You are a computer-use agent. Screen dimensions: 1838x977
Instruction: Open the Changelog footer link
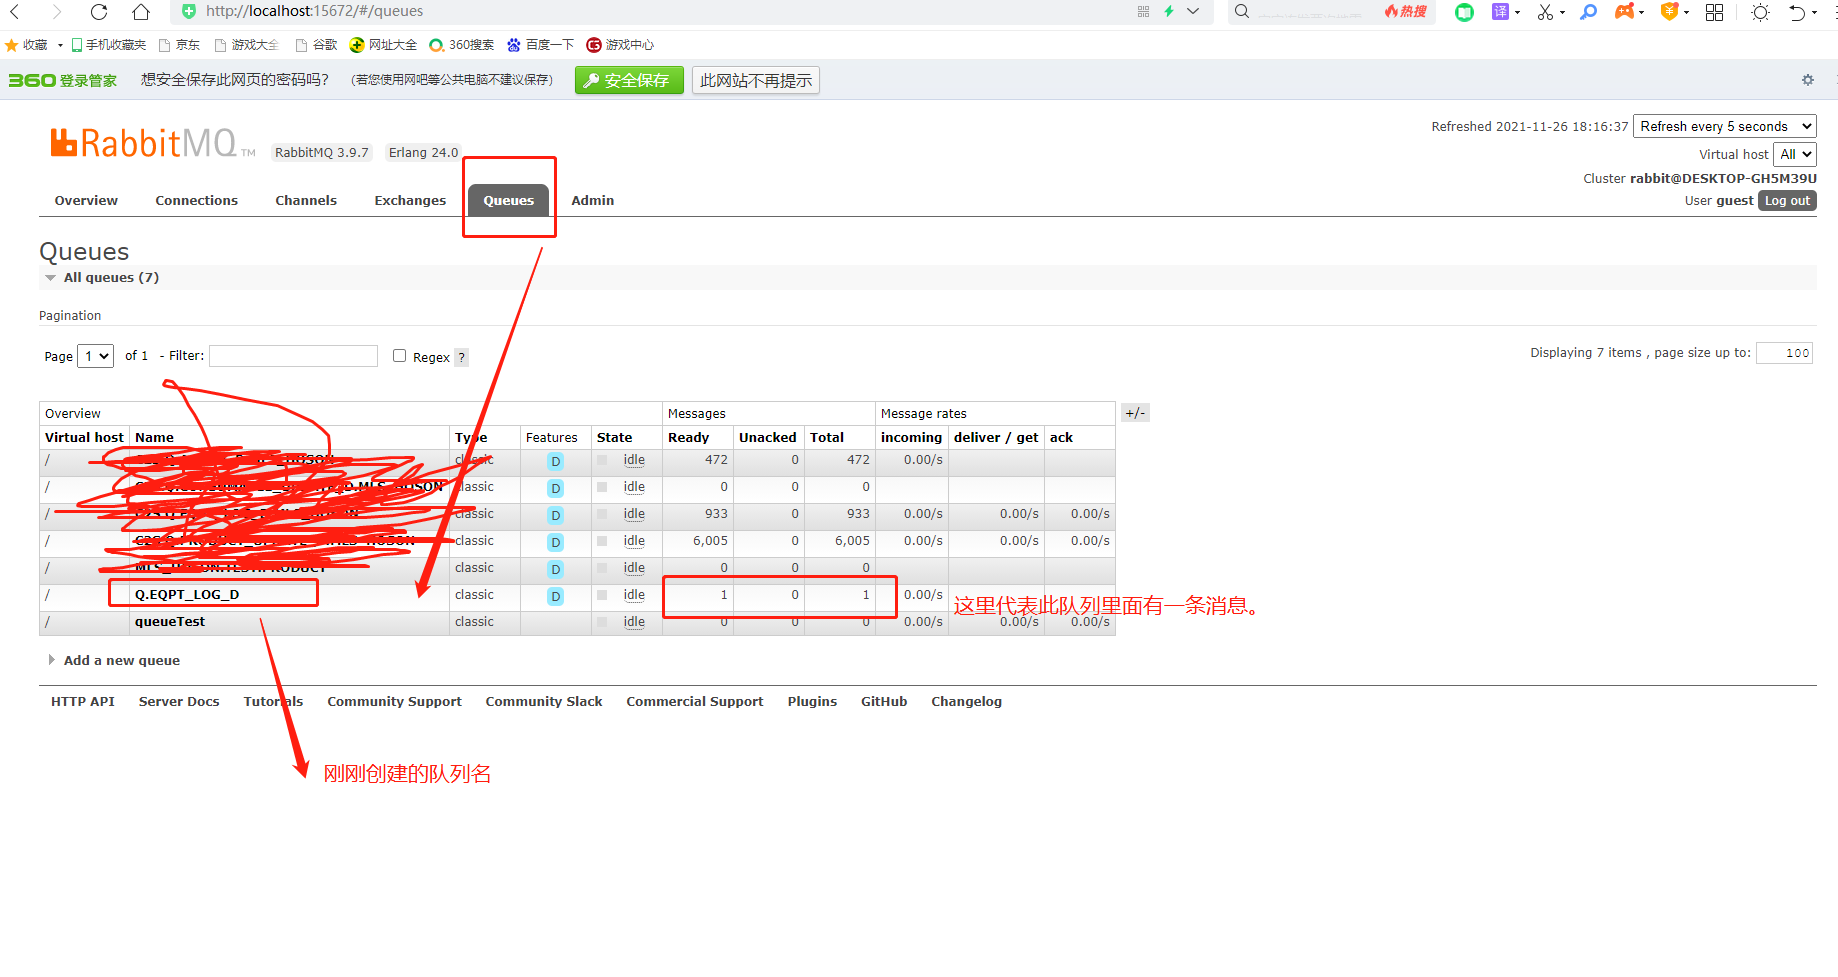click(966, 701)
